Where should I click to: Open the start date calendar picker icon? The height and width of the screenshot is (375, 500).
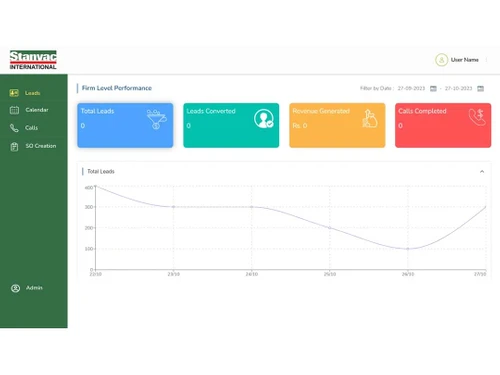point(433,88)
